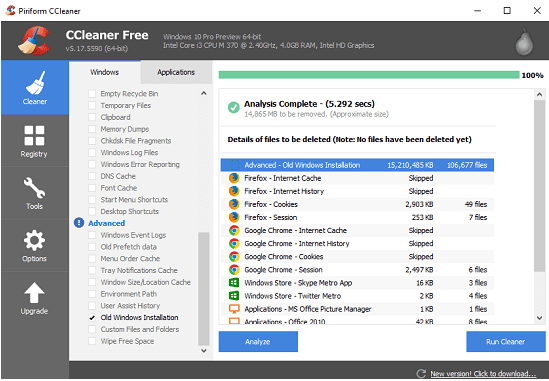This screenshot has height=381, width=549.
Task: Click the Analyze button
Action: tap(258, 341)
